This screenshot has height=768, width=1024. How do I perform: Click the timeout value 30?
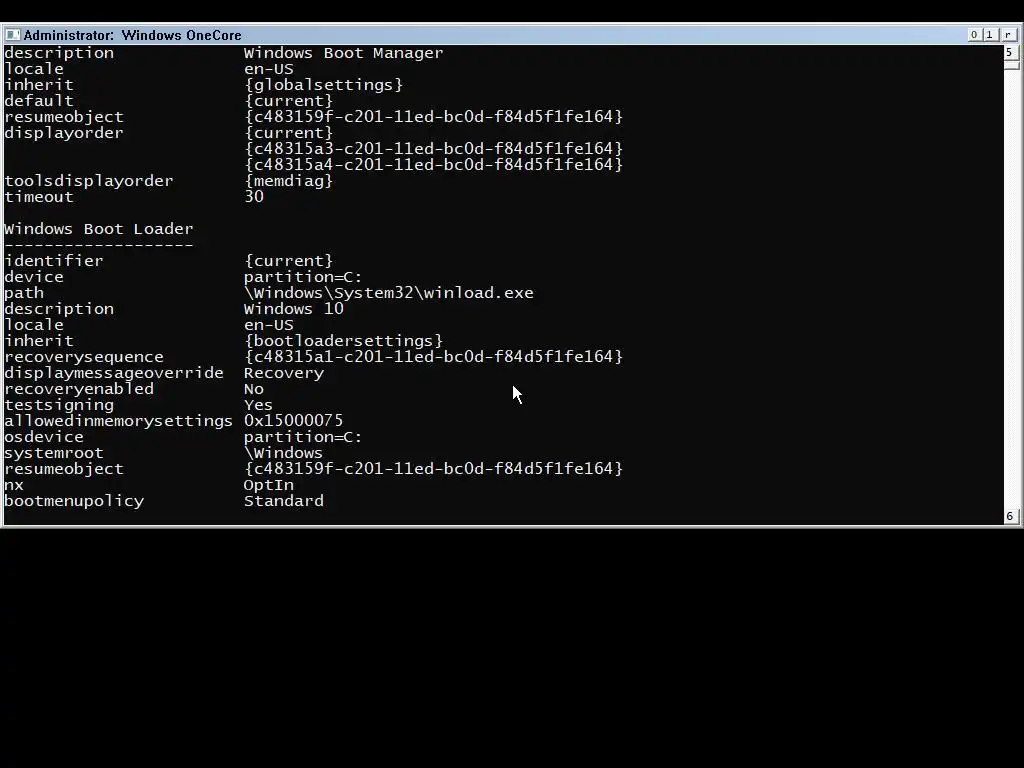[254, 197]
